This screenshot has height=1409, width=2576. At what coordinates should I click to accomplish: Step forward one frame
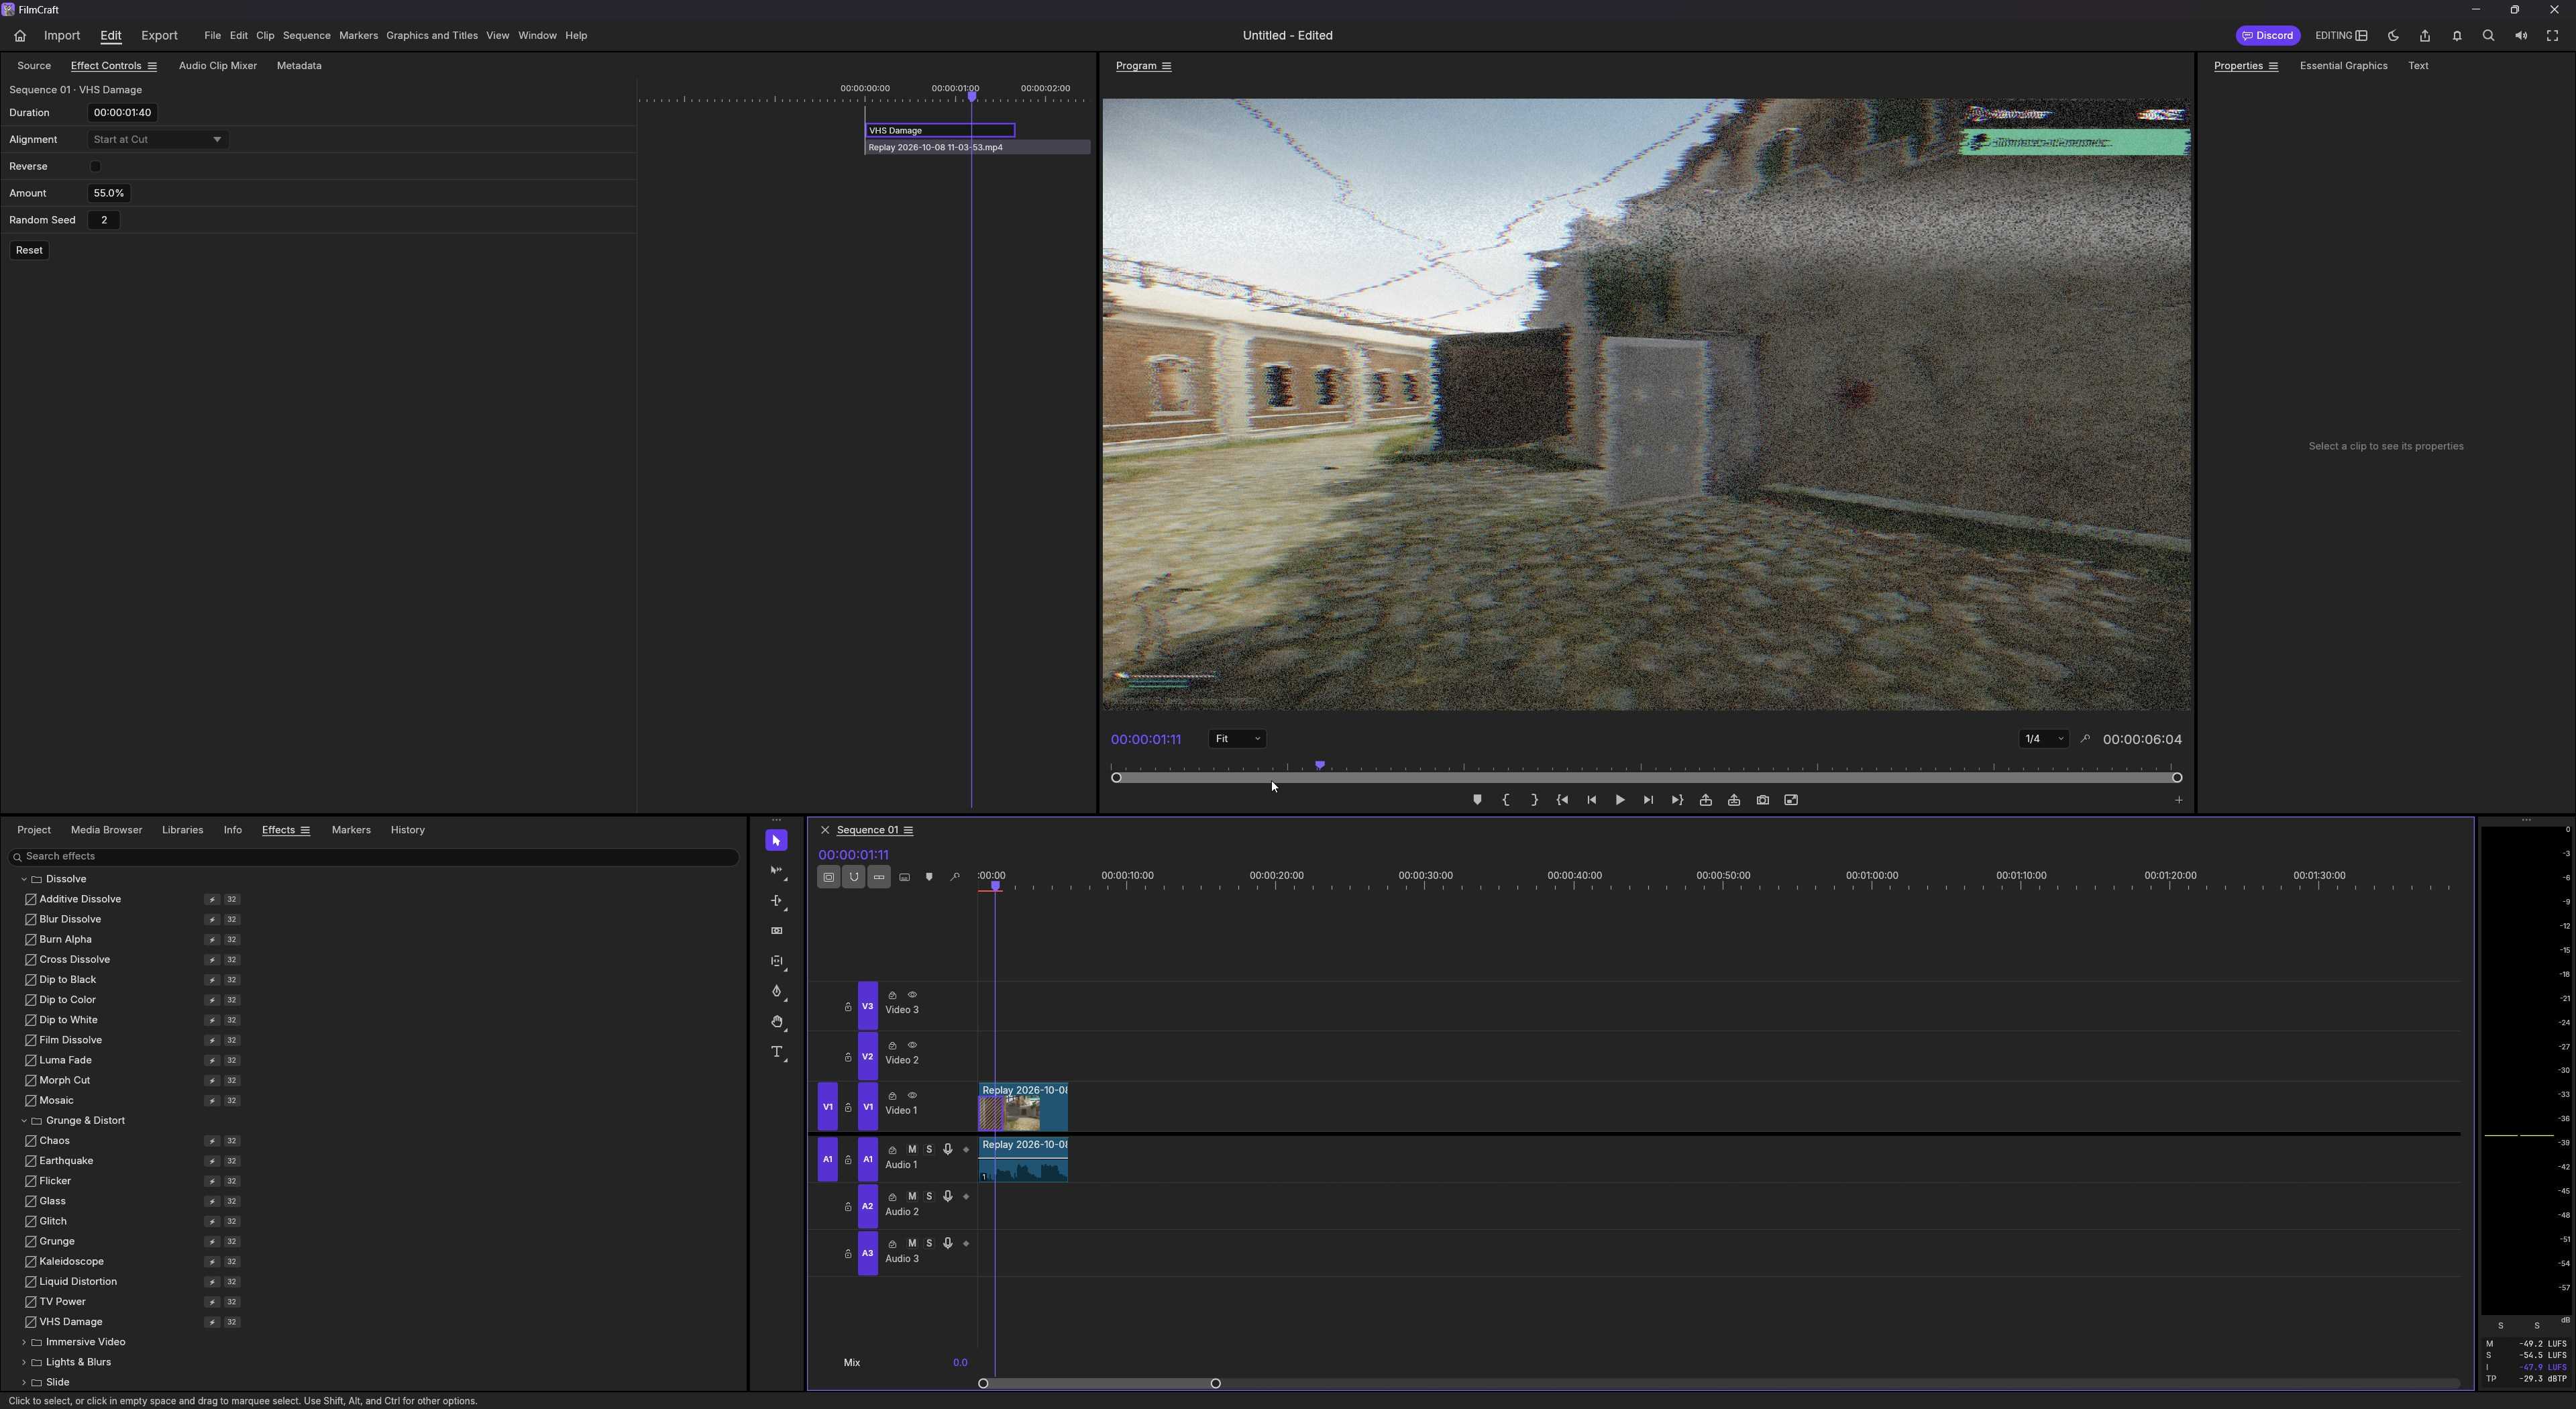click(x=1648, y=800)
